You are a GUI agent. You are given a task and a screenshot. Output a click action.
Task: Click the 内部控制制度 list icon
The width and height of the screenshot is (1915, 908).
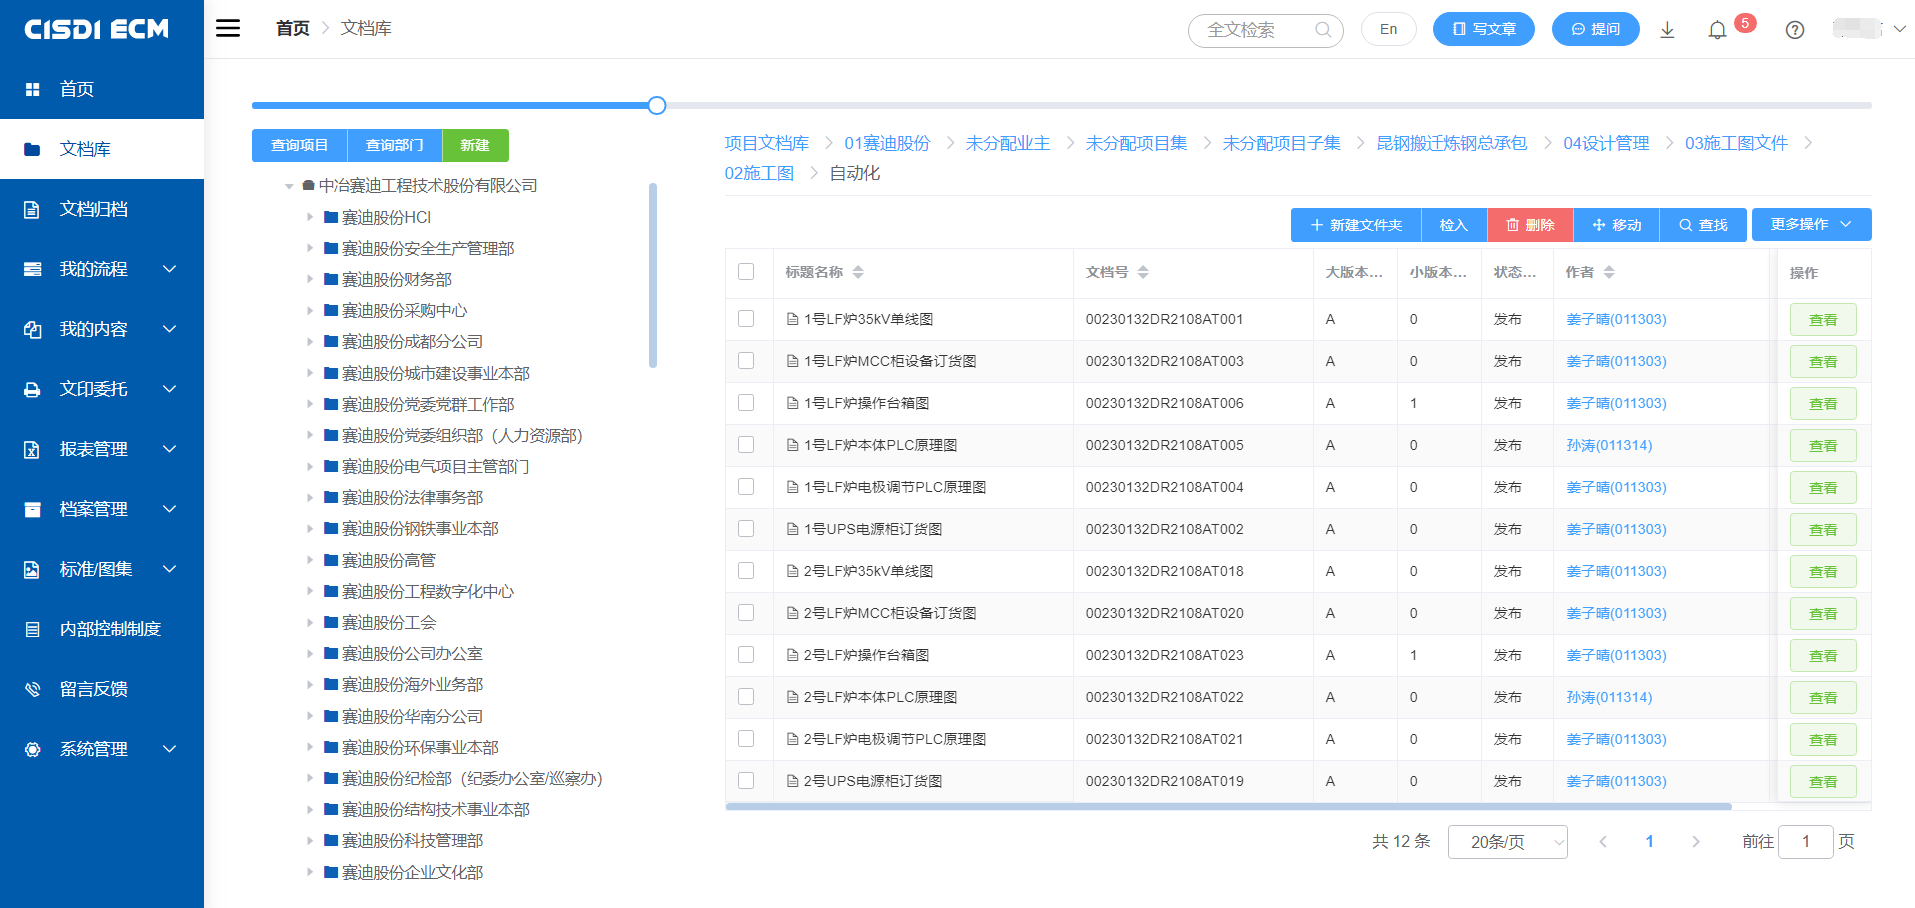32,629
